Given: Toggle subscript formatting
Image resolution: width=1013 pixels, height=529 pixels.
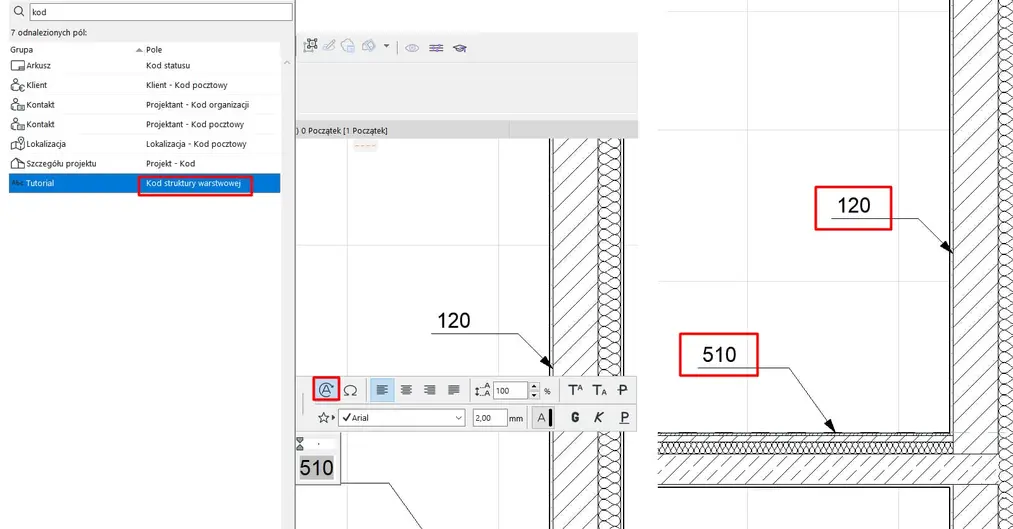Looking at the screenshot, I should point(599,390).
